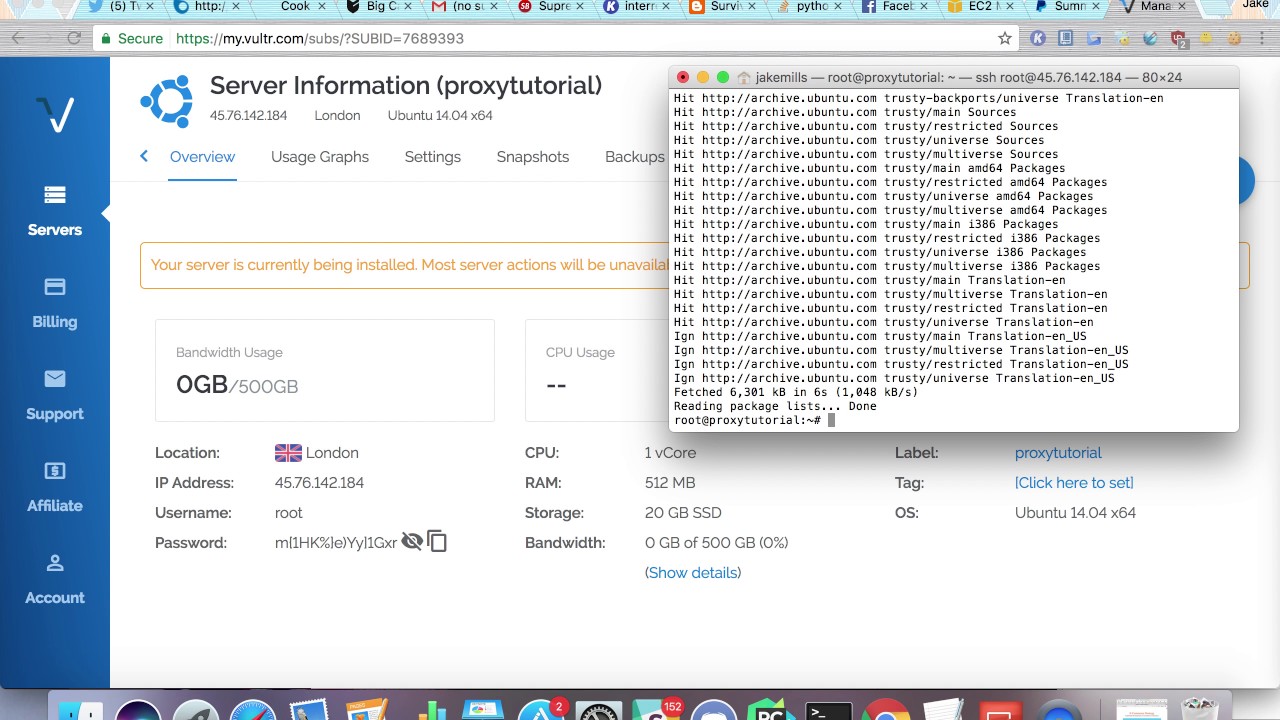Click the IP address 45.76.142.184 value
This screenshot has height=720, width=1280.
click(x=319, y=483)
